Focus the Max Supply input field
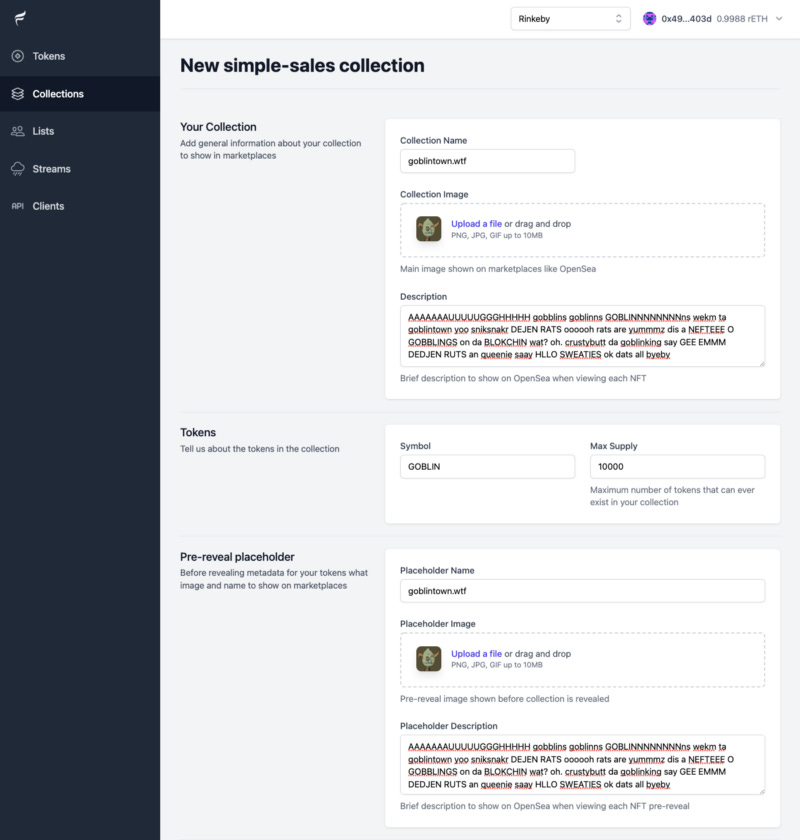The width and height of the screenshot is (800, 840). click(x=677, y=467)
